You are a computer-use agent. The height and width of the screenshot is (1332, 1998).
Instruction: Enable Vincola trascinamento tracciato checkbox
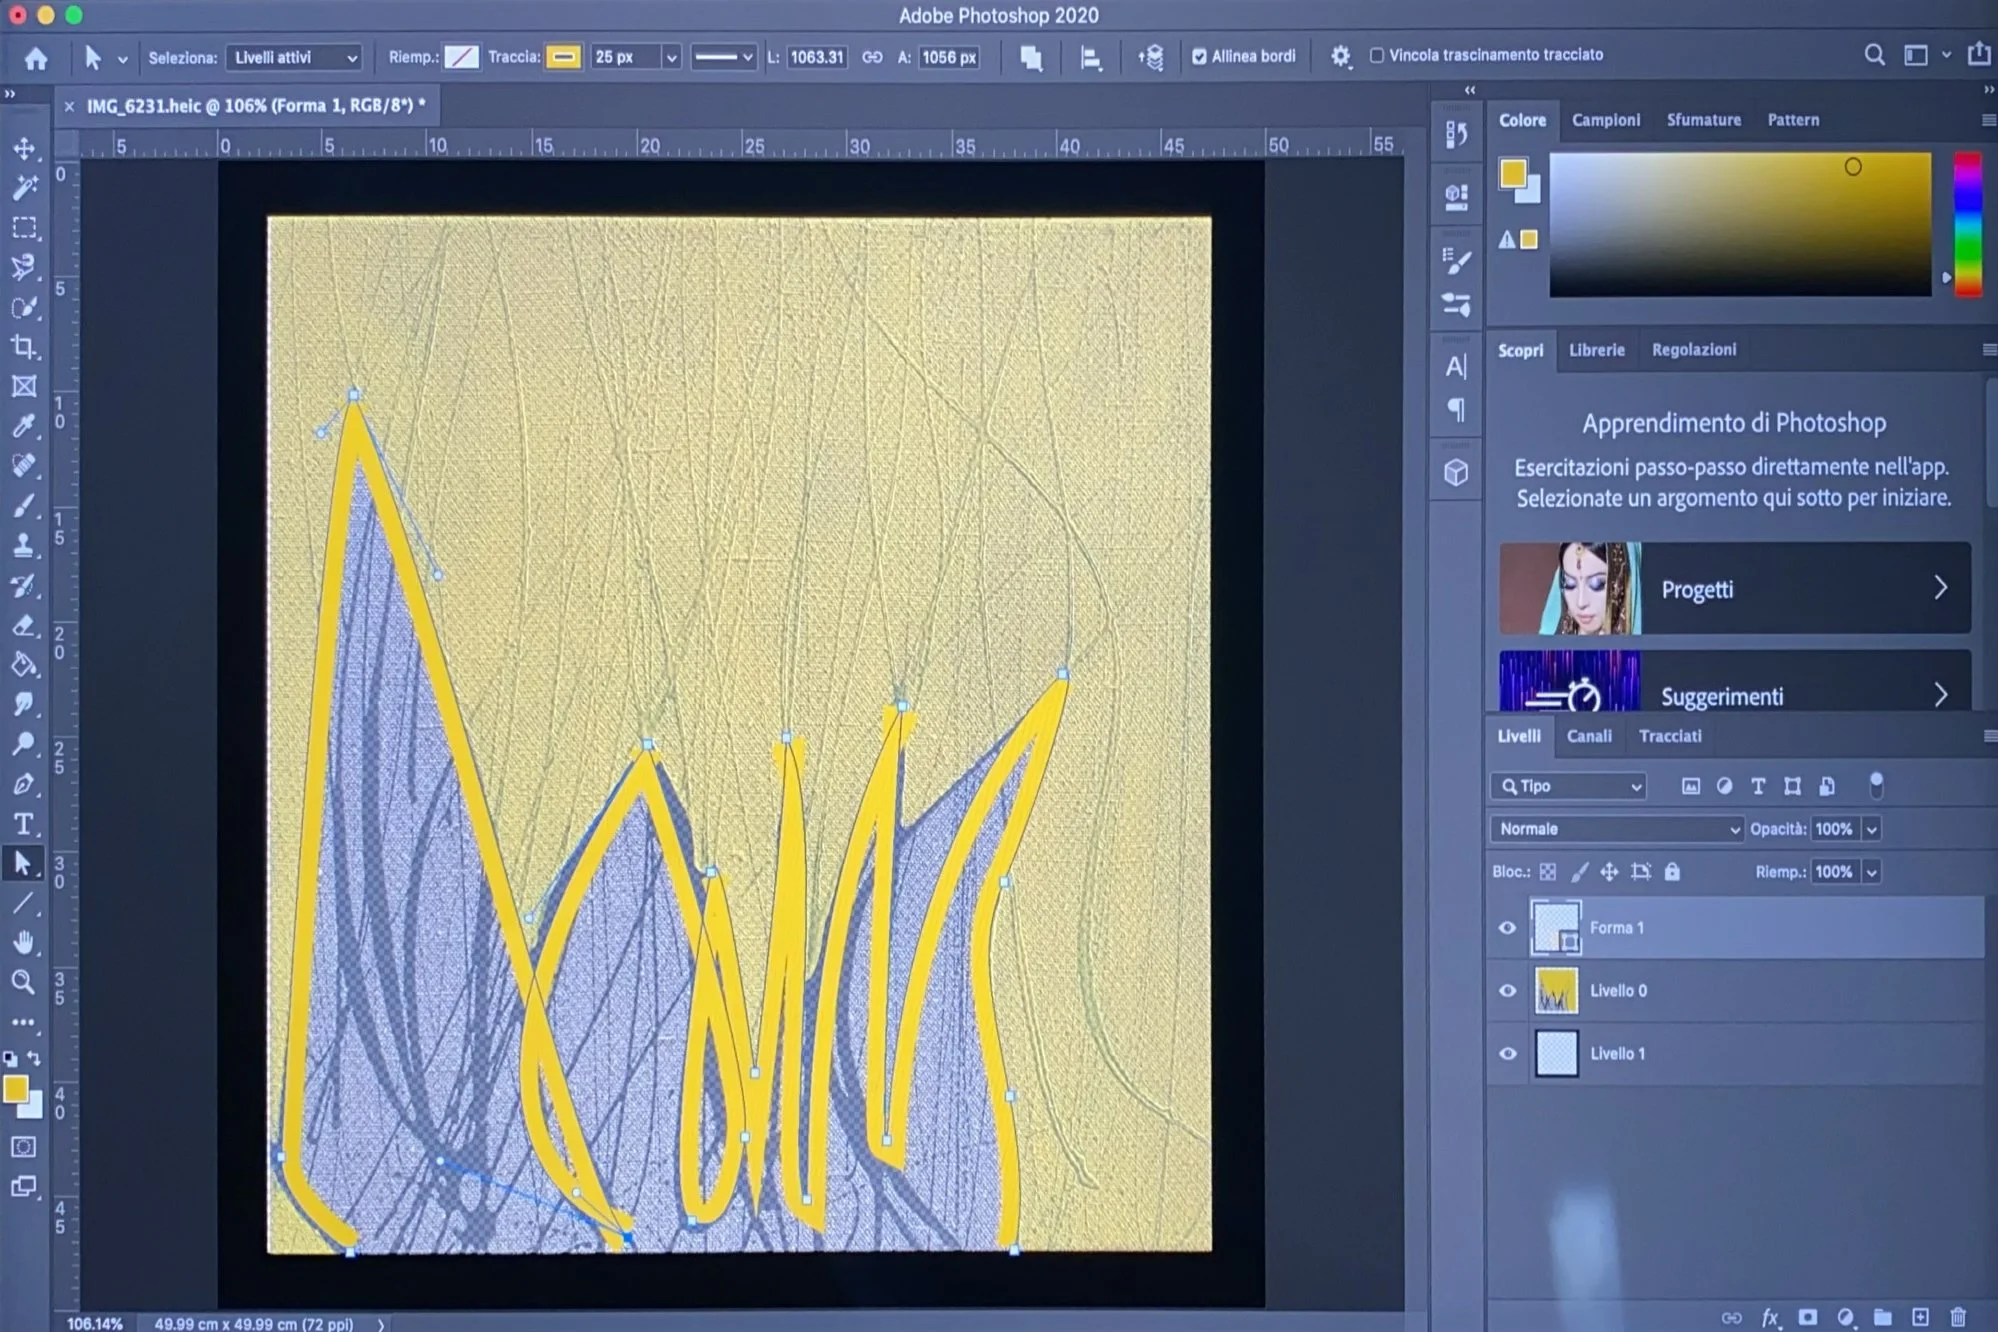[x=1377, y=55]
